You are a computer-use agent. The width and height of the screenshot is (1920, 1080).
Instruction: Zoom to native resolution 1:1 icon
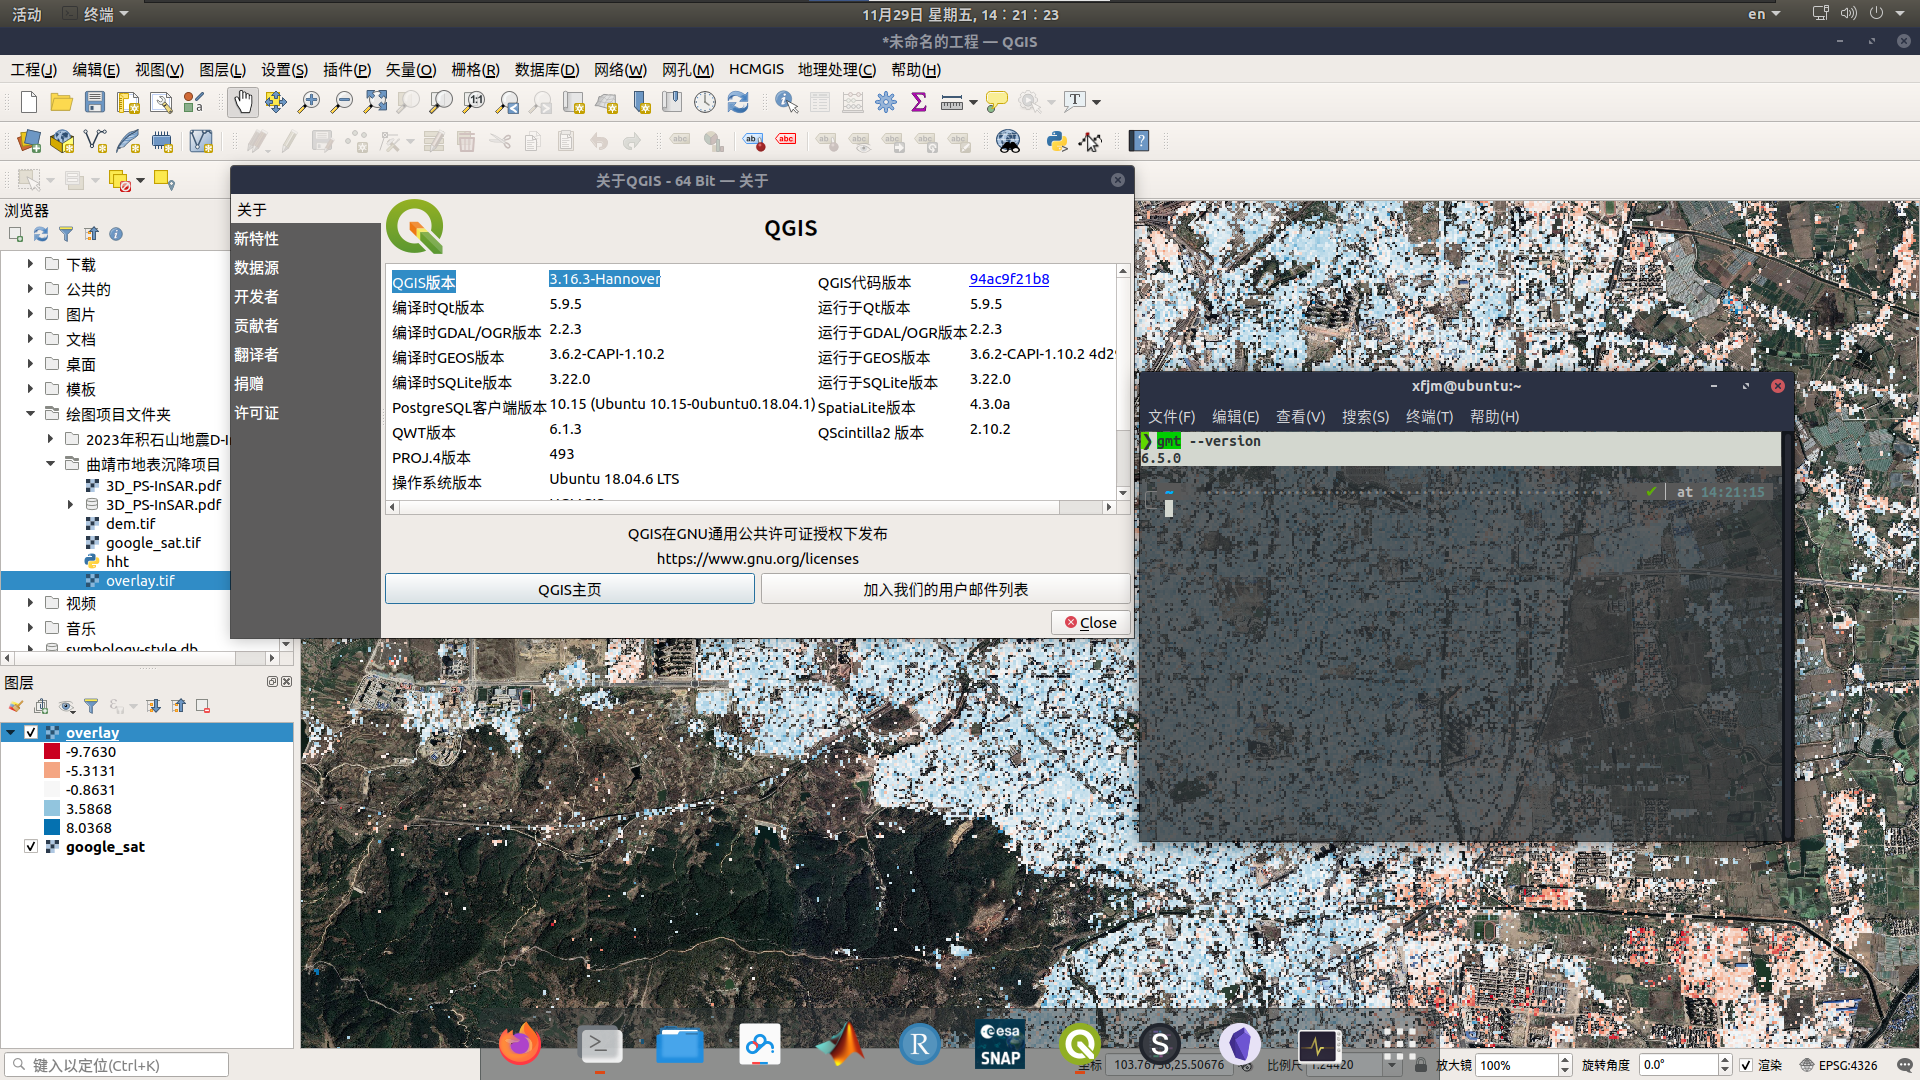click(x=474, y=102)
